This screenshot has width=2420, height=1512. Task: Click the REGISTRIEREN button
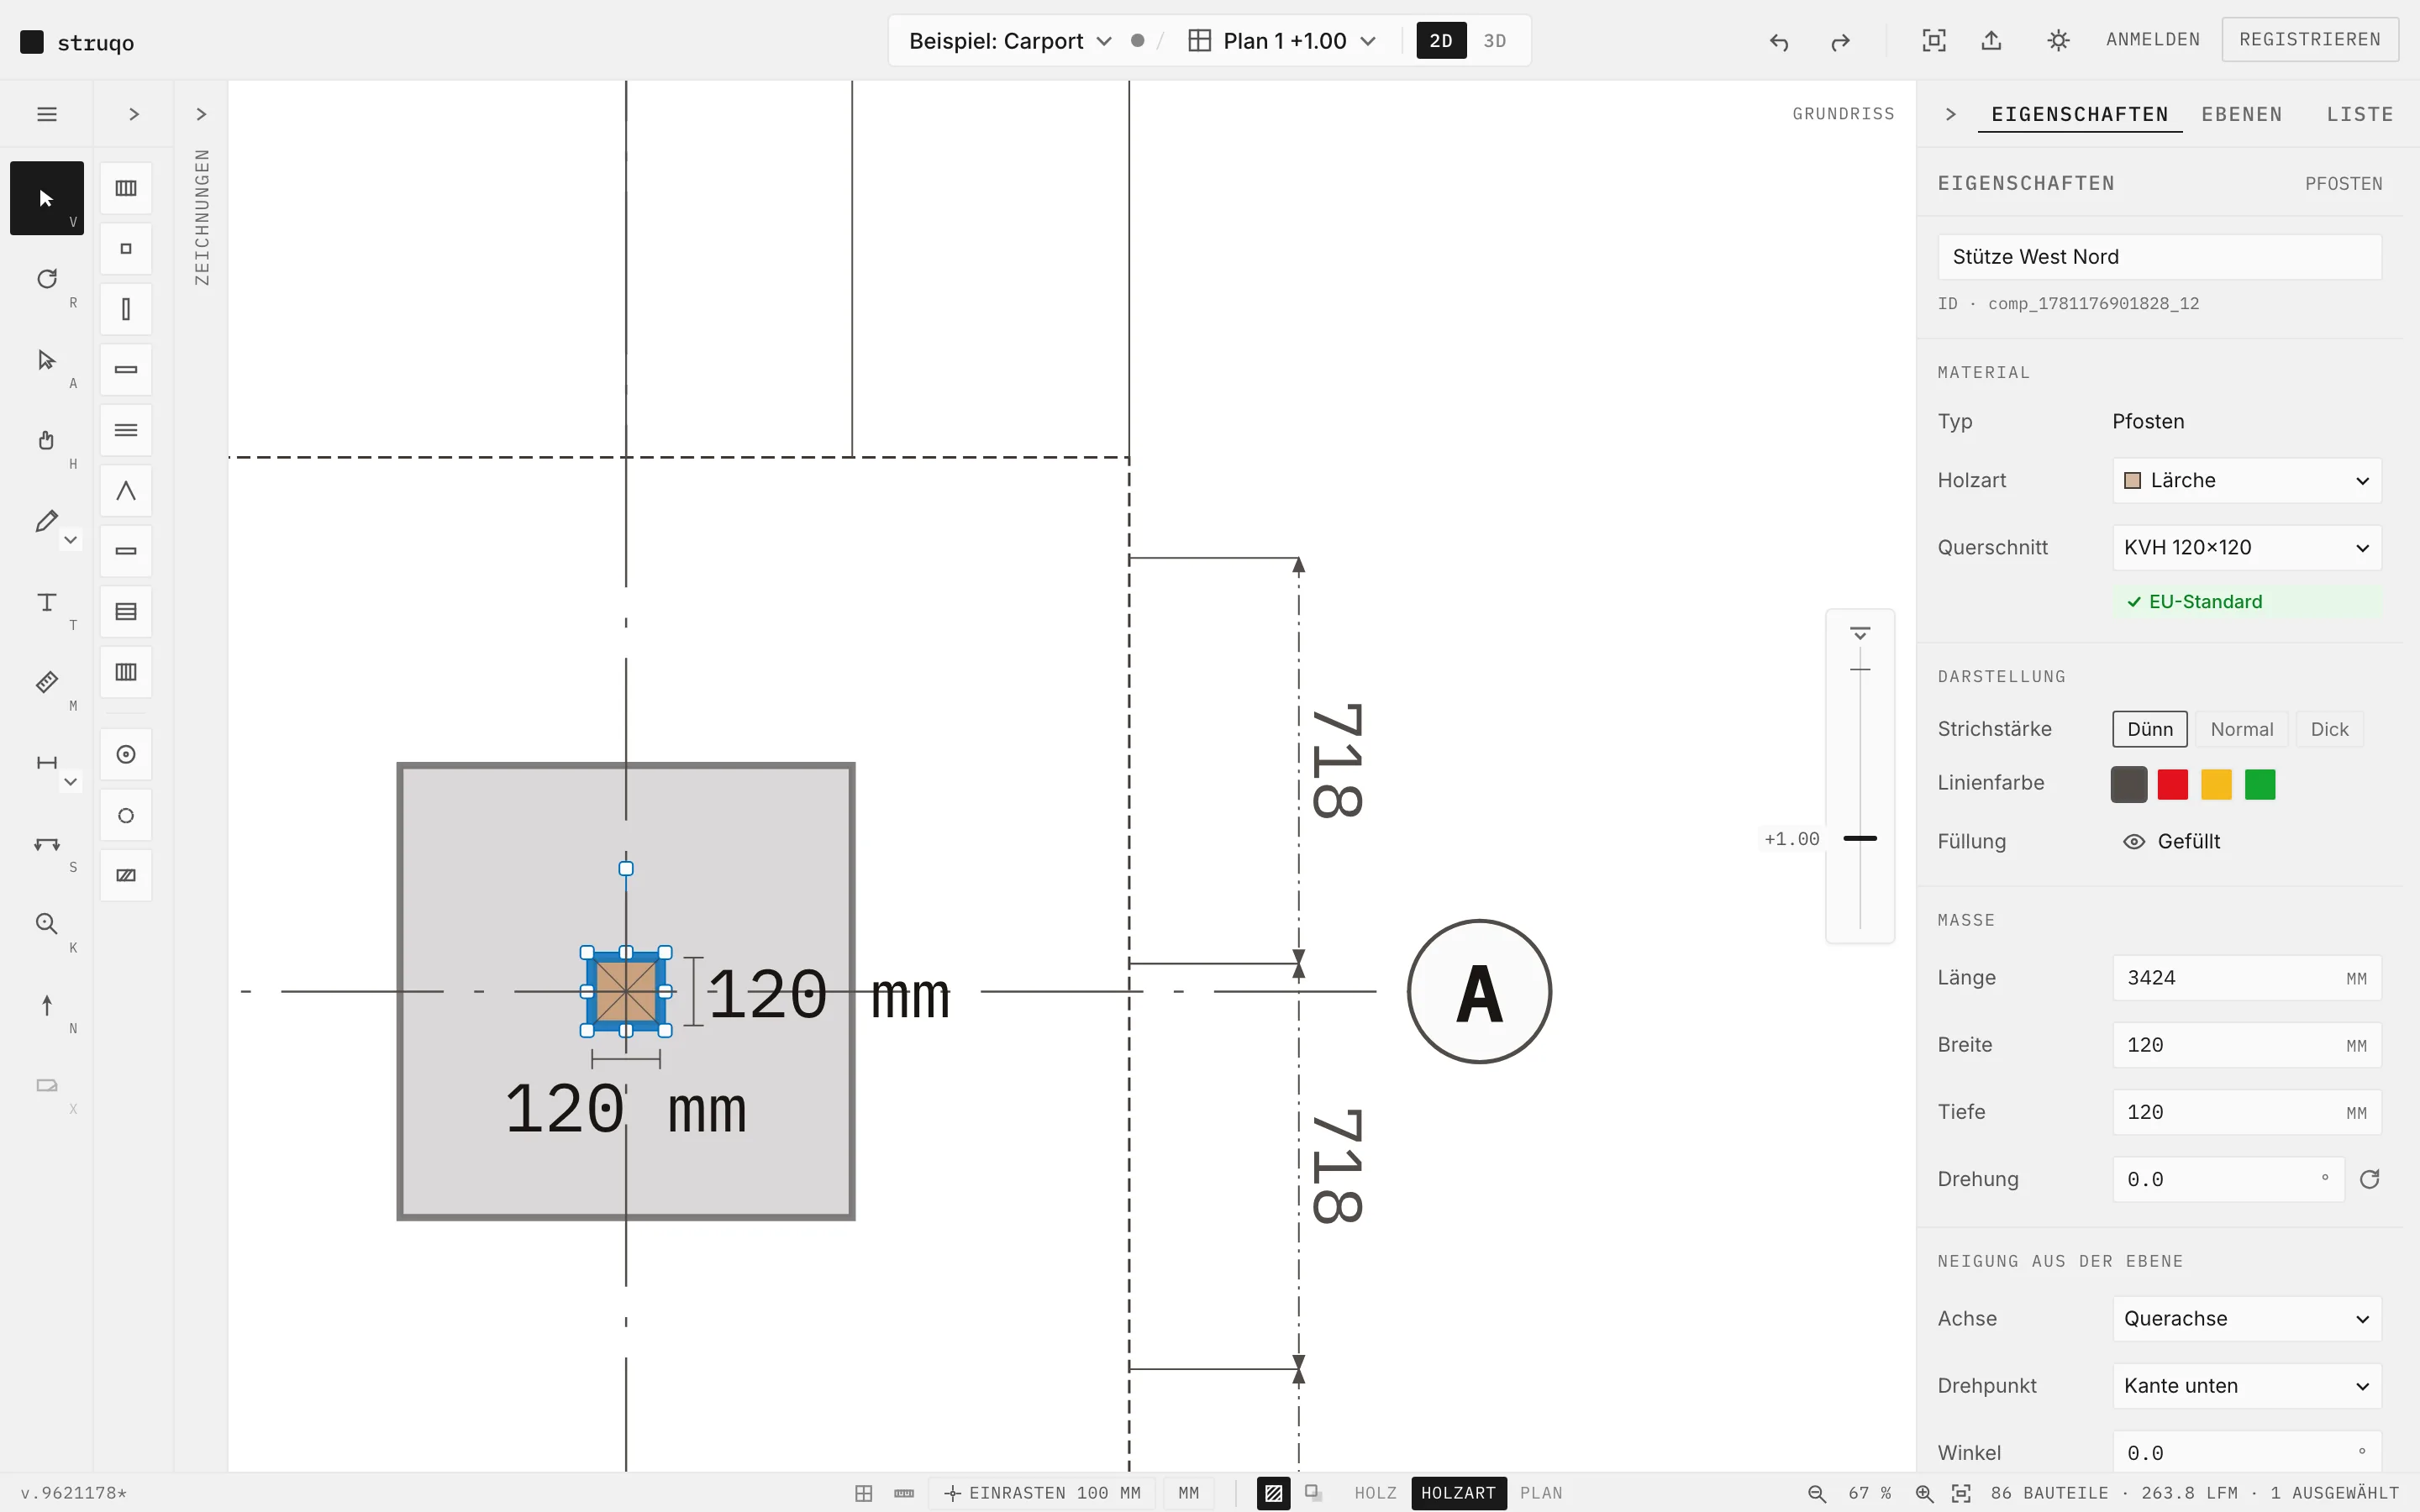coord(2310,39)
